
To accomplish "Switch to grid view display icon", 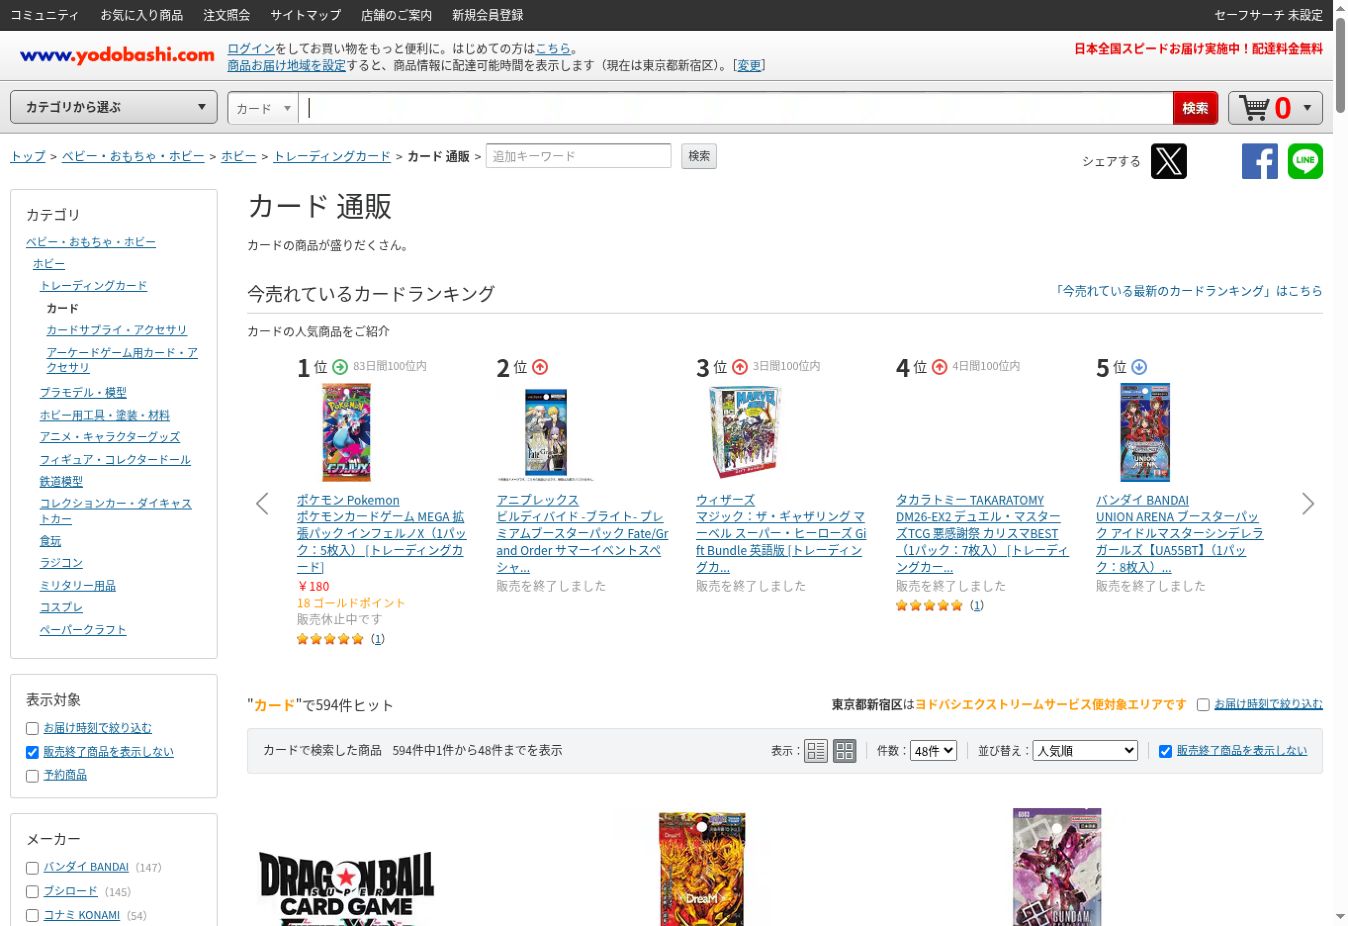I will pyautogui.click(x=845, y=751).
